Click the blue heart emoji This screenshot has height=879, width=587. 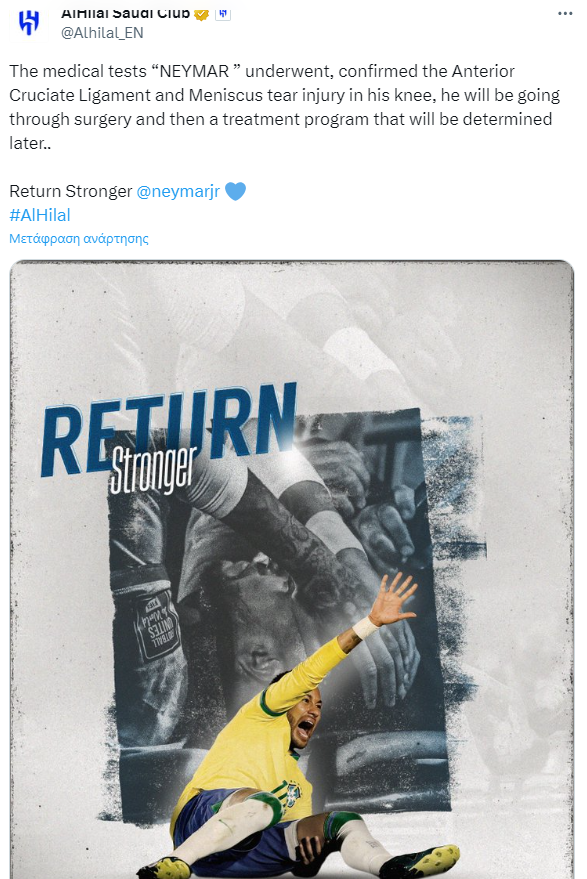point(235,191)
